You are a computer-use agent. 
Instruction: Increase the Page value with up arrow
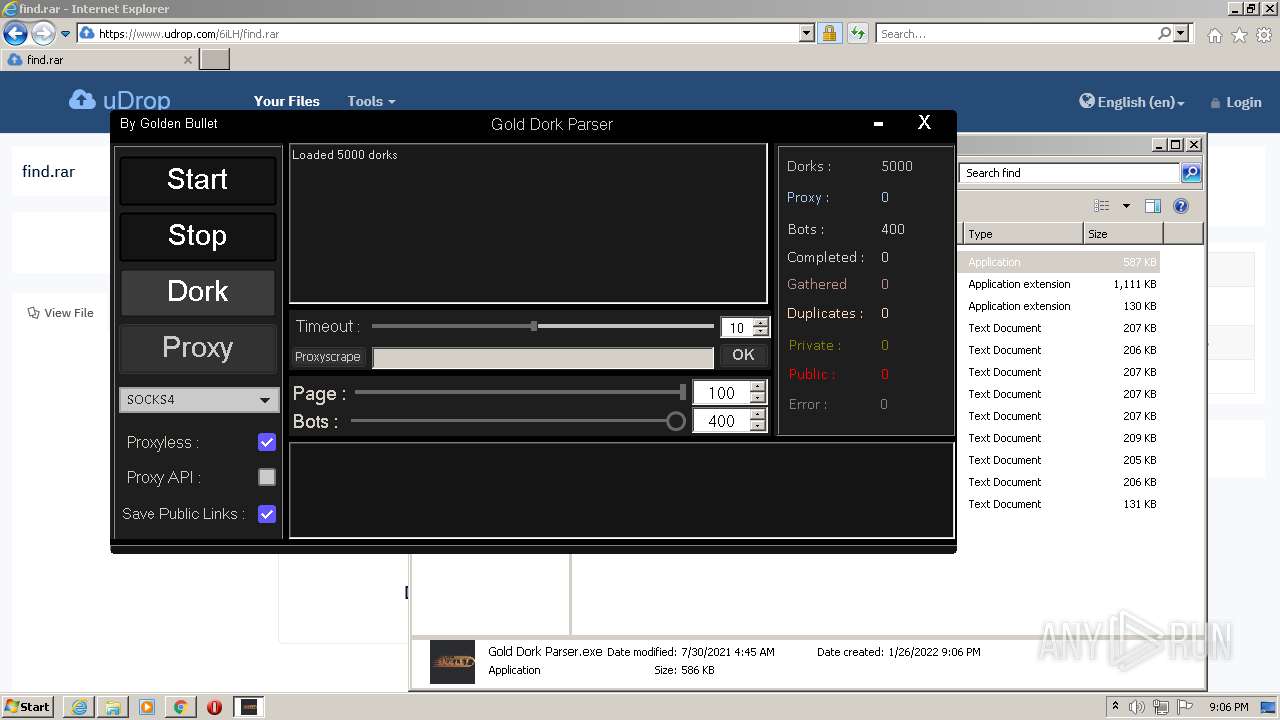click(x=757, y=387)
